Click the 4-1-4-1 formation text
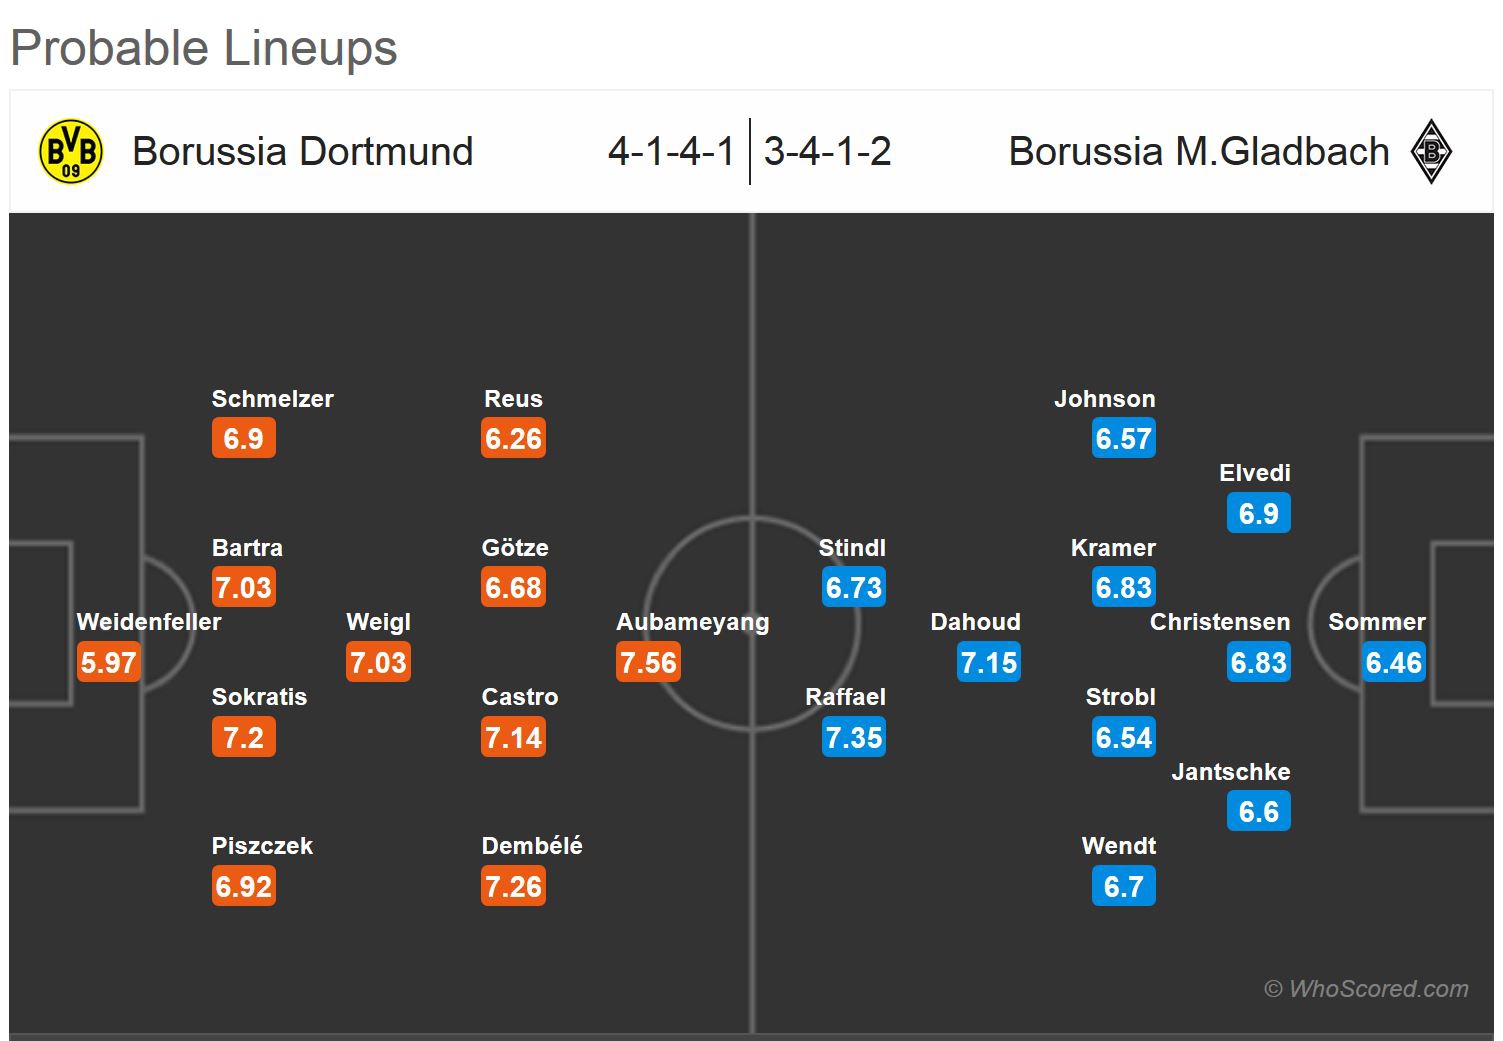The height and width of the screenshot is (1041, 1503). pyautogui.click(x=671, y=152)
